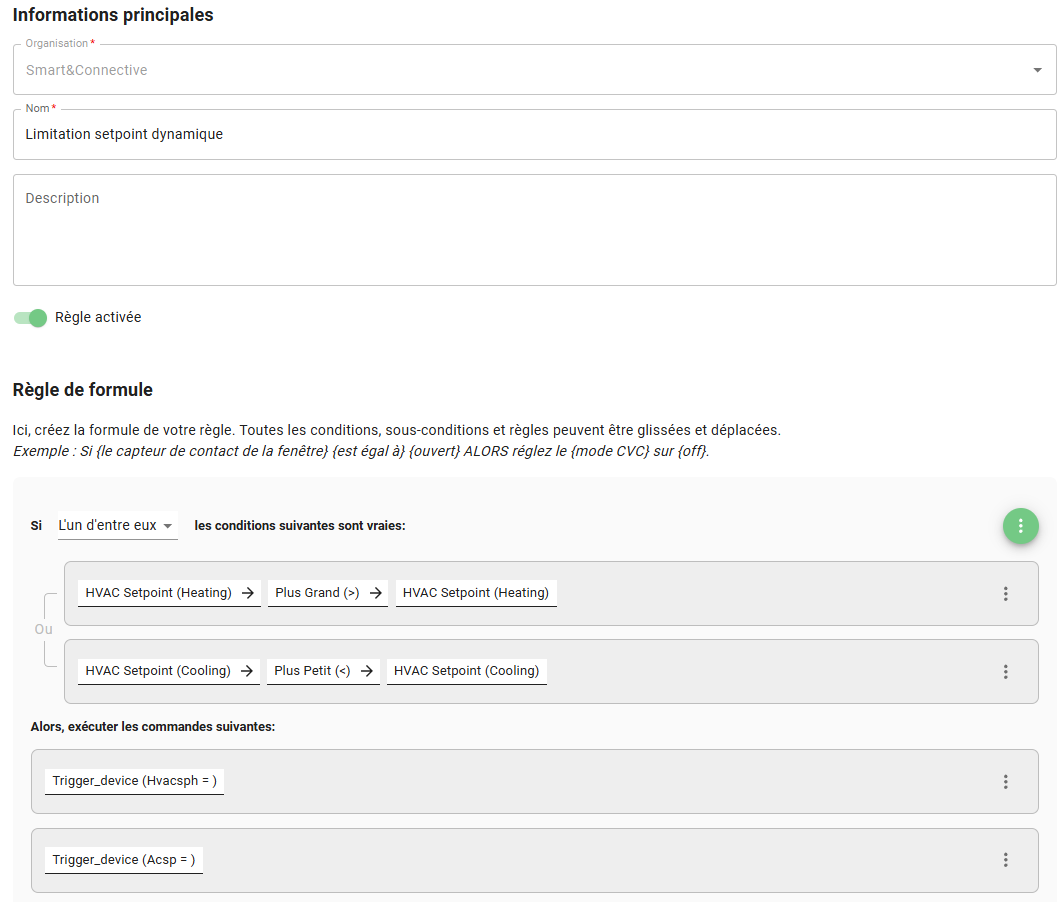
Task: Click arrow after Plus Petit (<) operator
Action: tap(367, 671)
